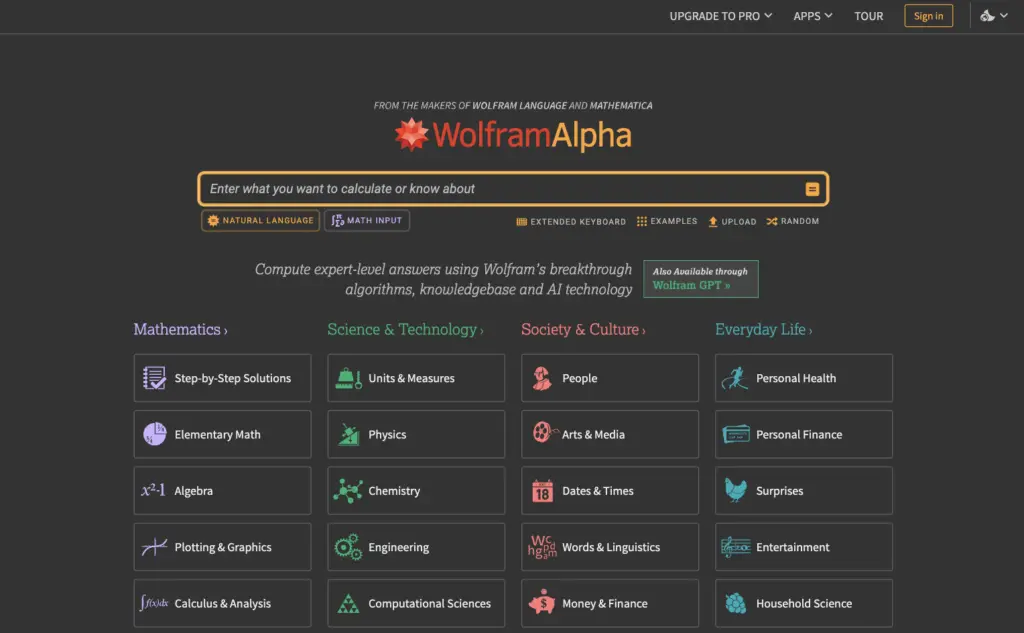This screenshot has width=1024, height=633.
Task: Click the Units & Measures scale icon
Action: [348, 378]
